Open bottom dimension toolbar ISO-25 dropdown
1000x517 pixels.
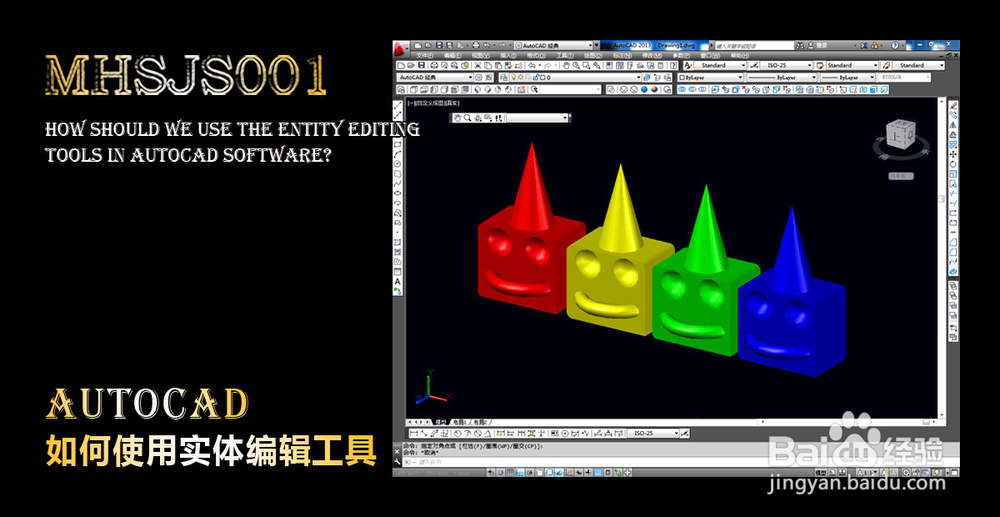[x=654, y=433]
